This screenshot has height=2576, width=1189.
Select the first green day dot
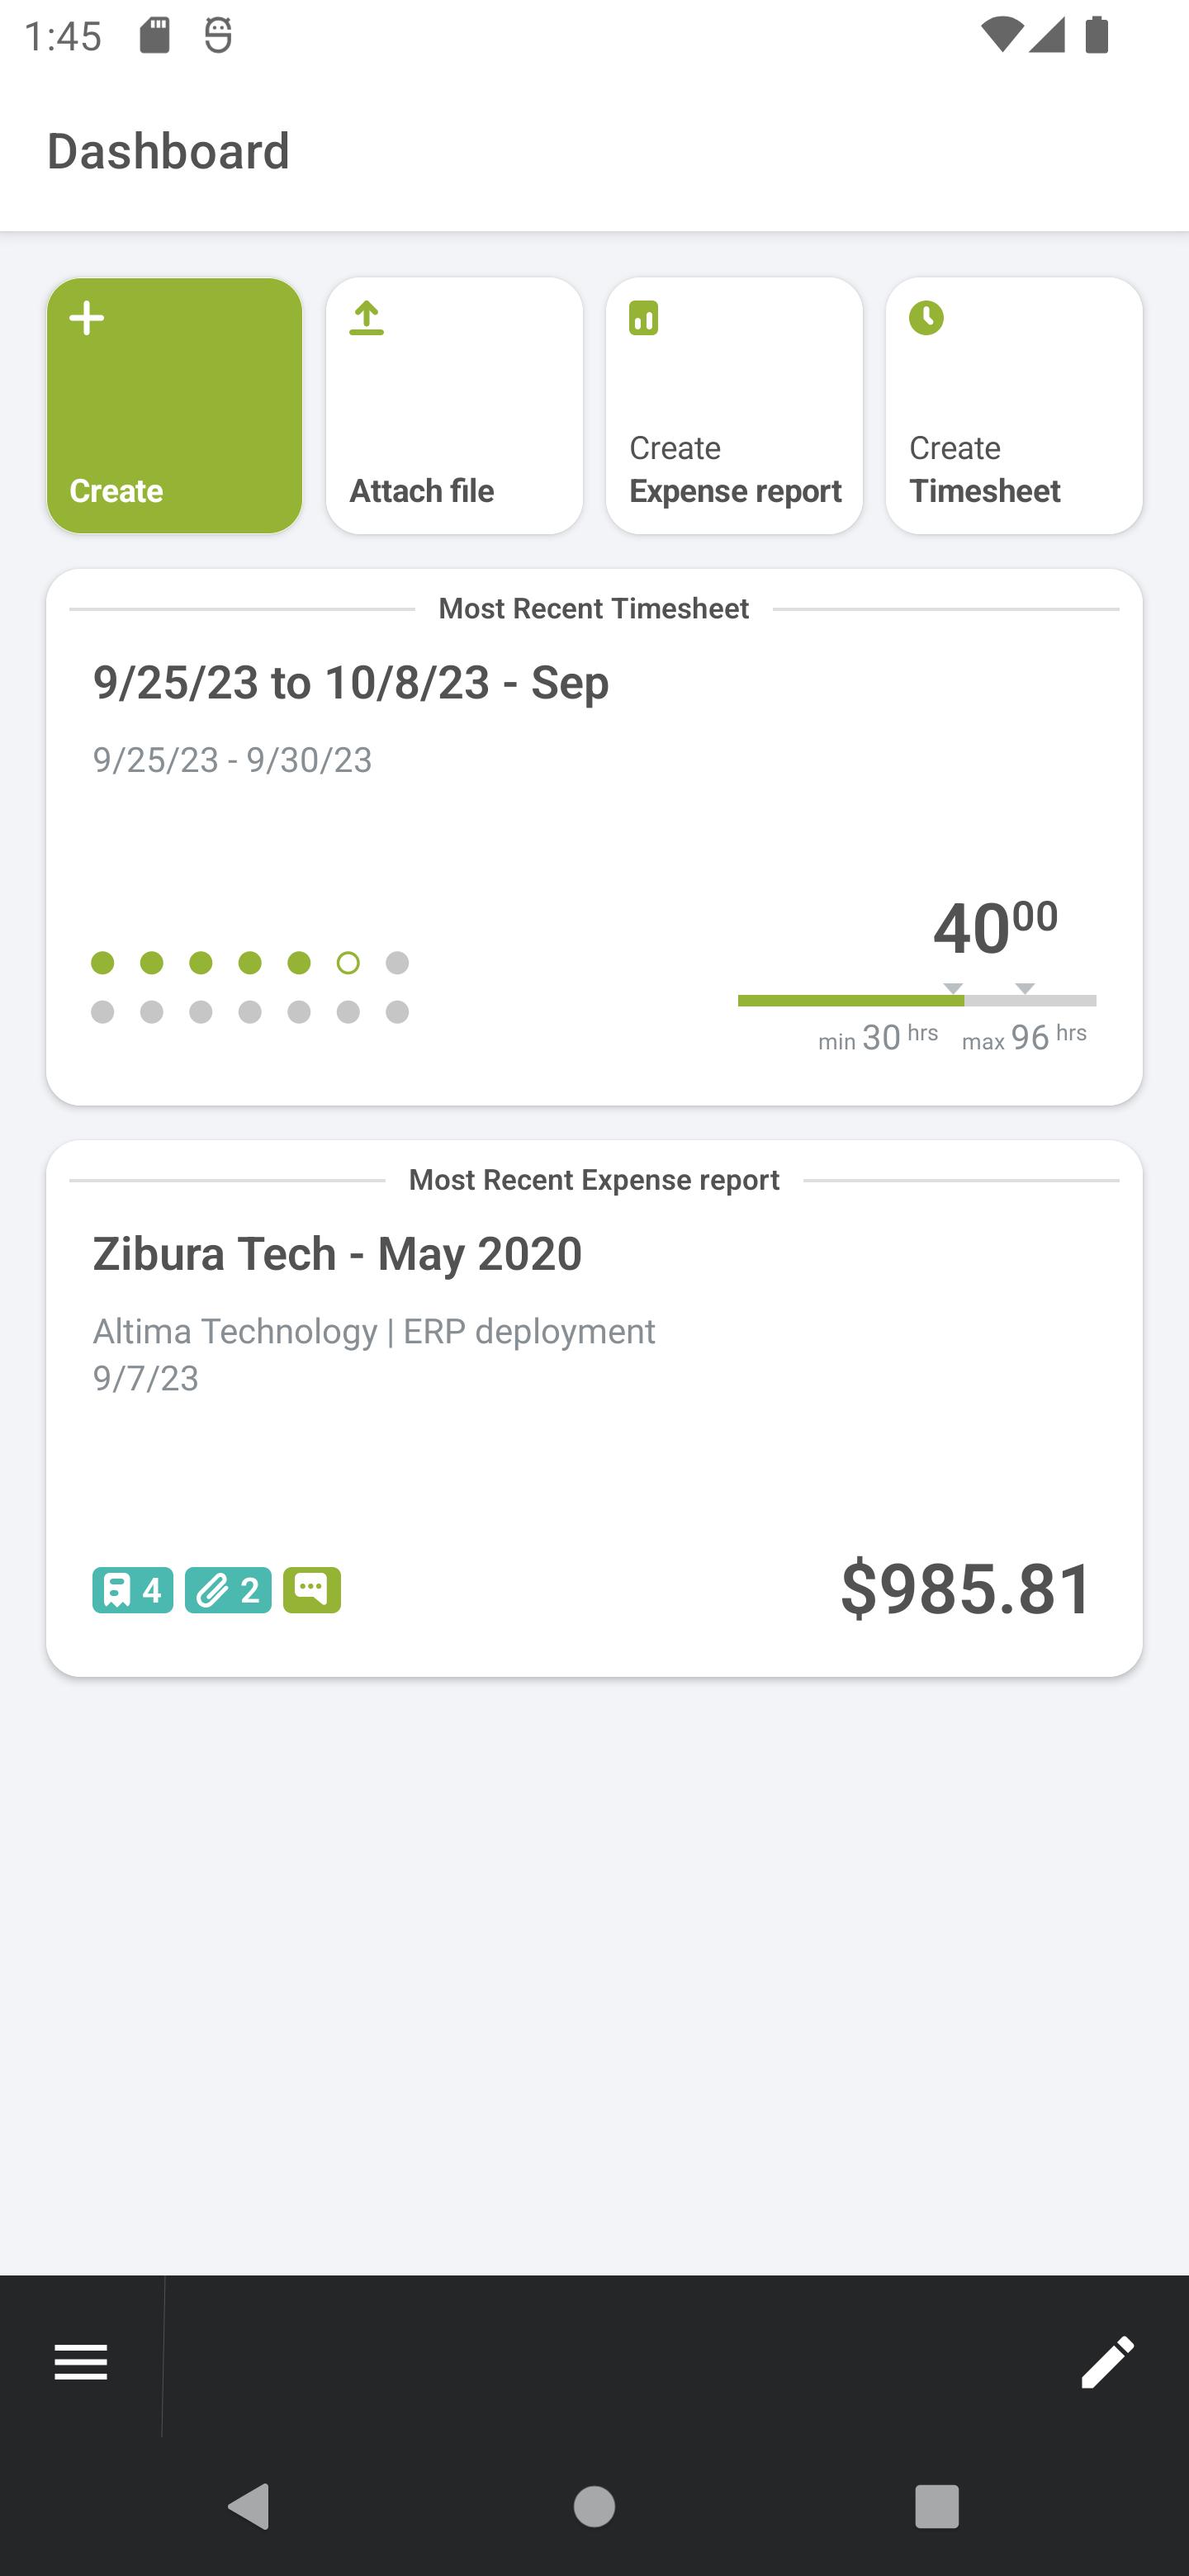pos(102,963)
